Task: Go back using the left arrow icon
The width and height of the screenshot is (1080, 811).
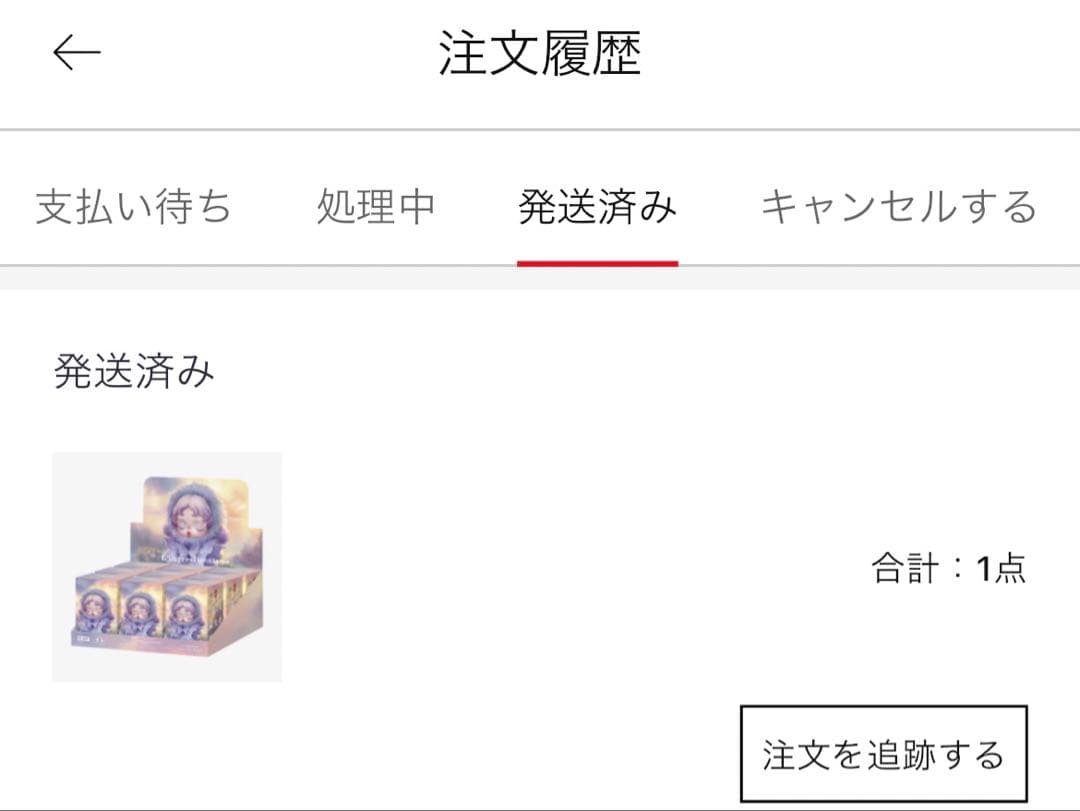Action: (x=76, y=53)
